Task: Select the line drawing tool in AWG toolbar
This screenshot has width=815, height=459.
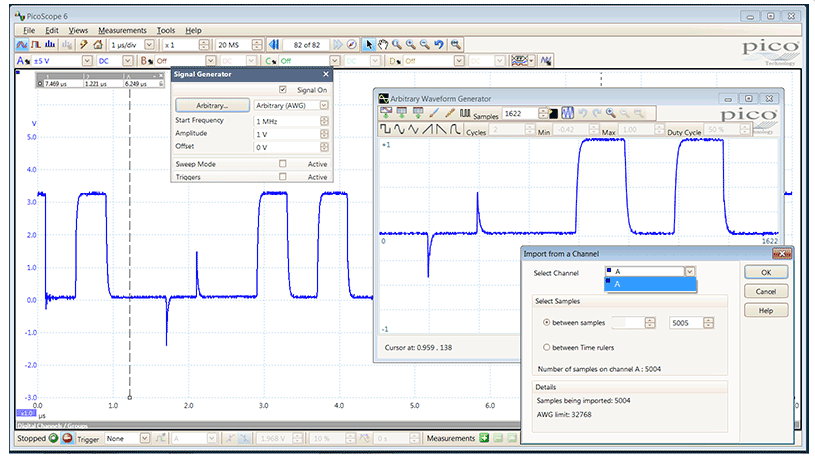Action: tap(450, 112)
